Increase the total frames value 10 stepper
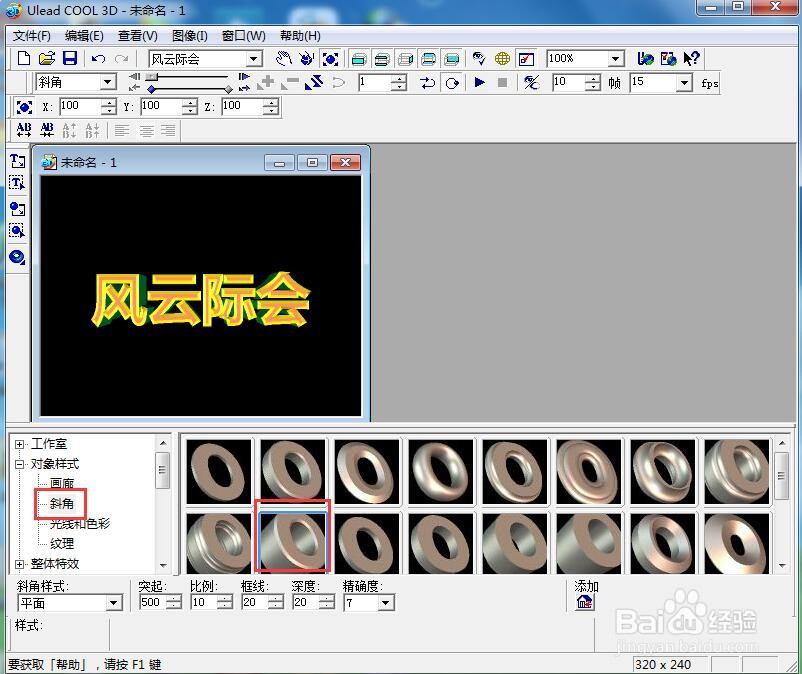The width and height of the screenshot is (802, 674). point(592,79)
